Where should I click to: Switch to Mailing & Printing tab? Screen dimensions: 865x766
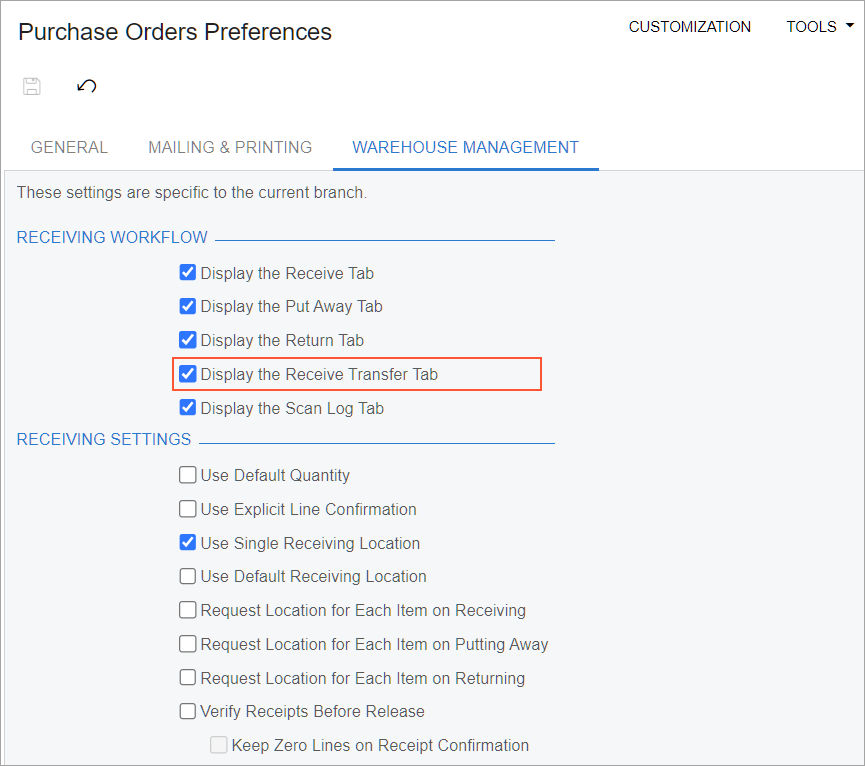point(230,147)
